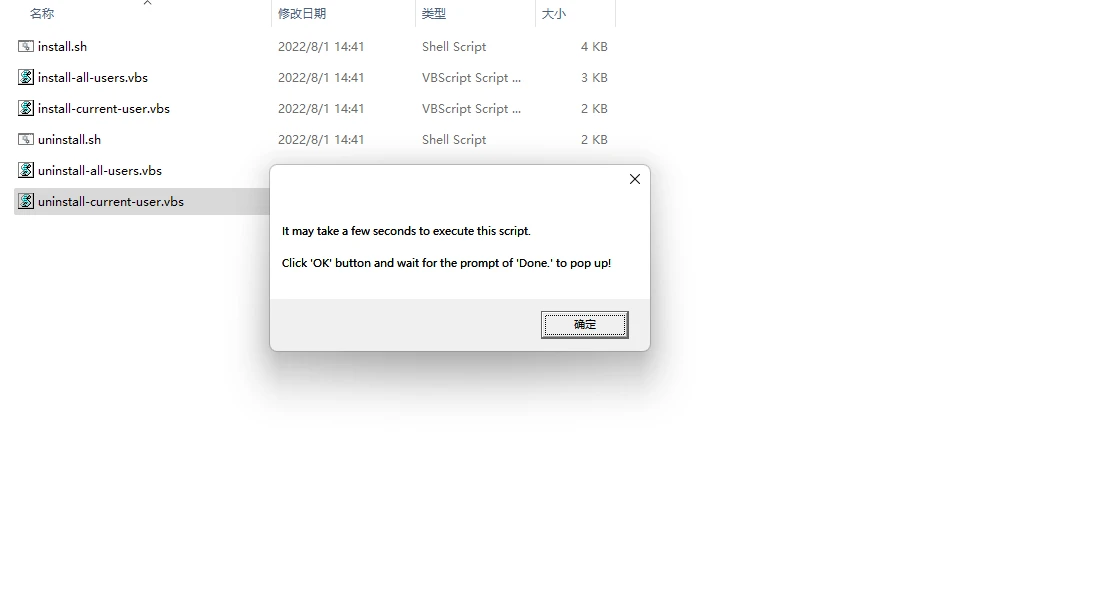Screen dimensions: 1117x609
Task: Click the uninstall-current-user.vbs script icon
Action: point(26,202)
